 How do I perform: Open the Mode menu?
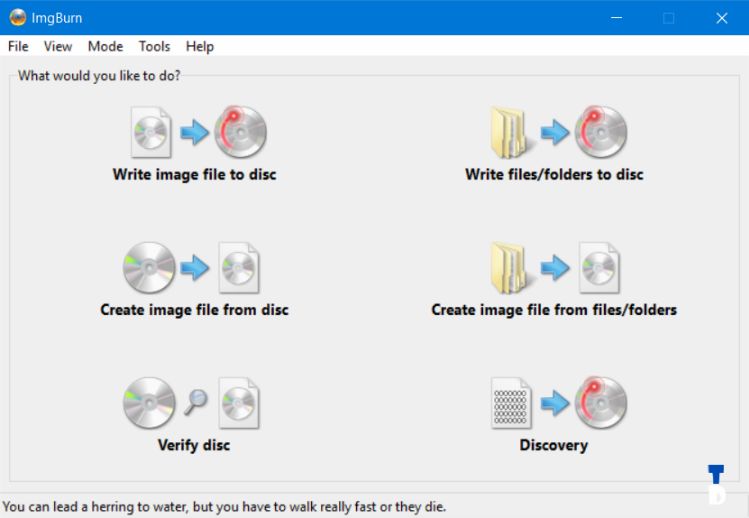106,46
